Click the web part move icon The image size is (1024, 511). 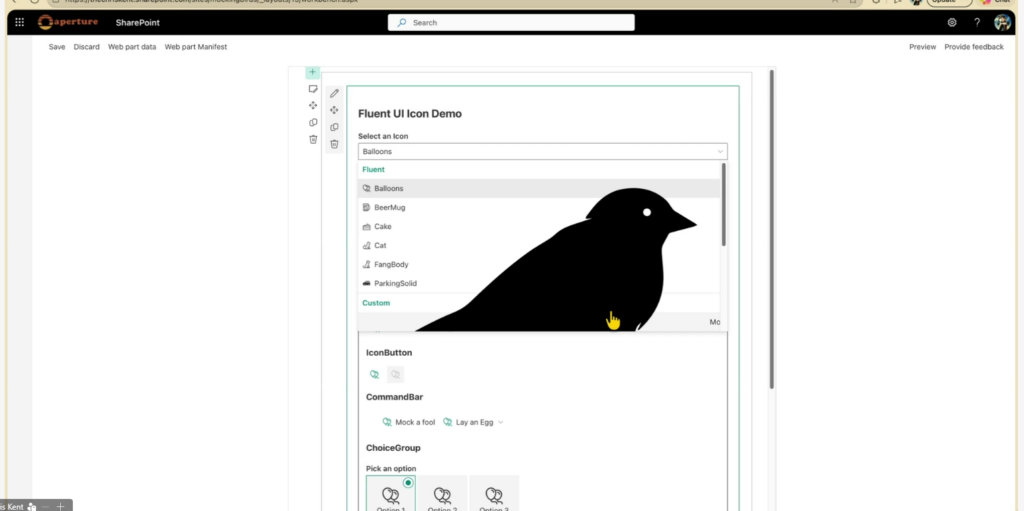[x=334, y=110]
